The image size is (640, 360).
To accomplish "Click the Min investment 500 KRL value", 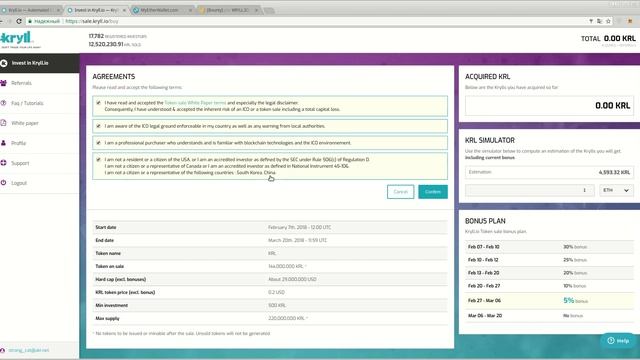I will (x=277, y=306).
